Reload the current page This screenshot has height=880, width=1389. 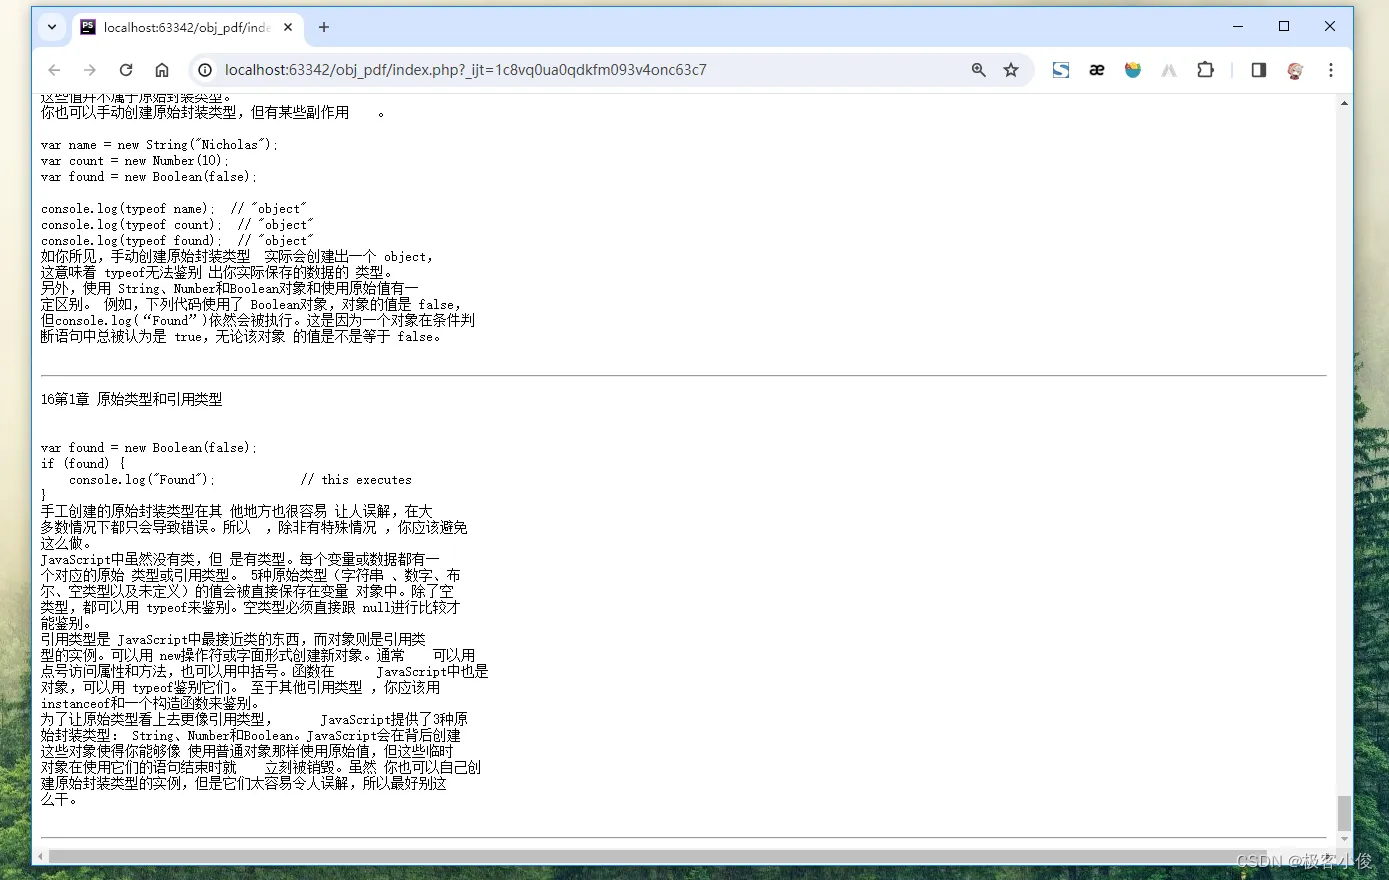pos(126,70)
